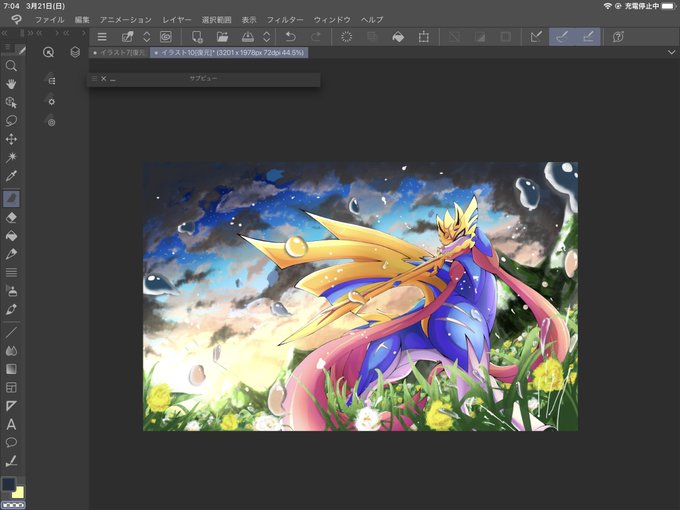The image size is (680, 510).
Task: Minimize the サブビュー palette
Action: pyautogui.click(x=113, y=79)
